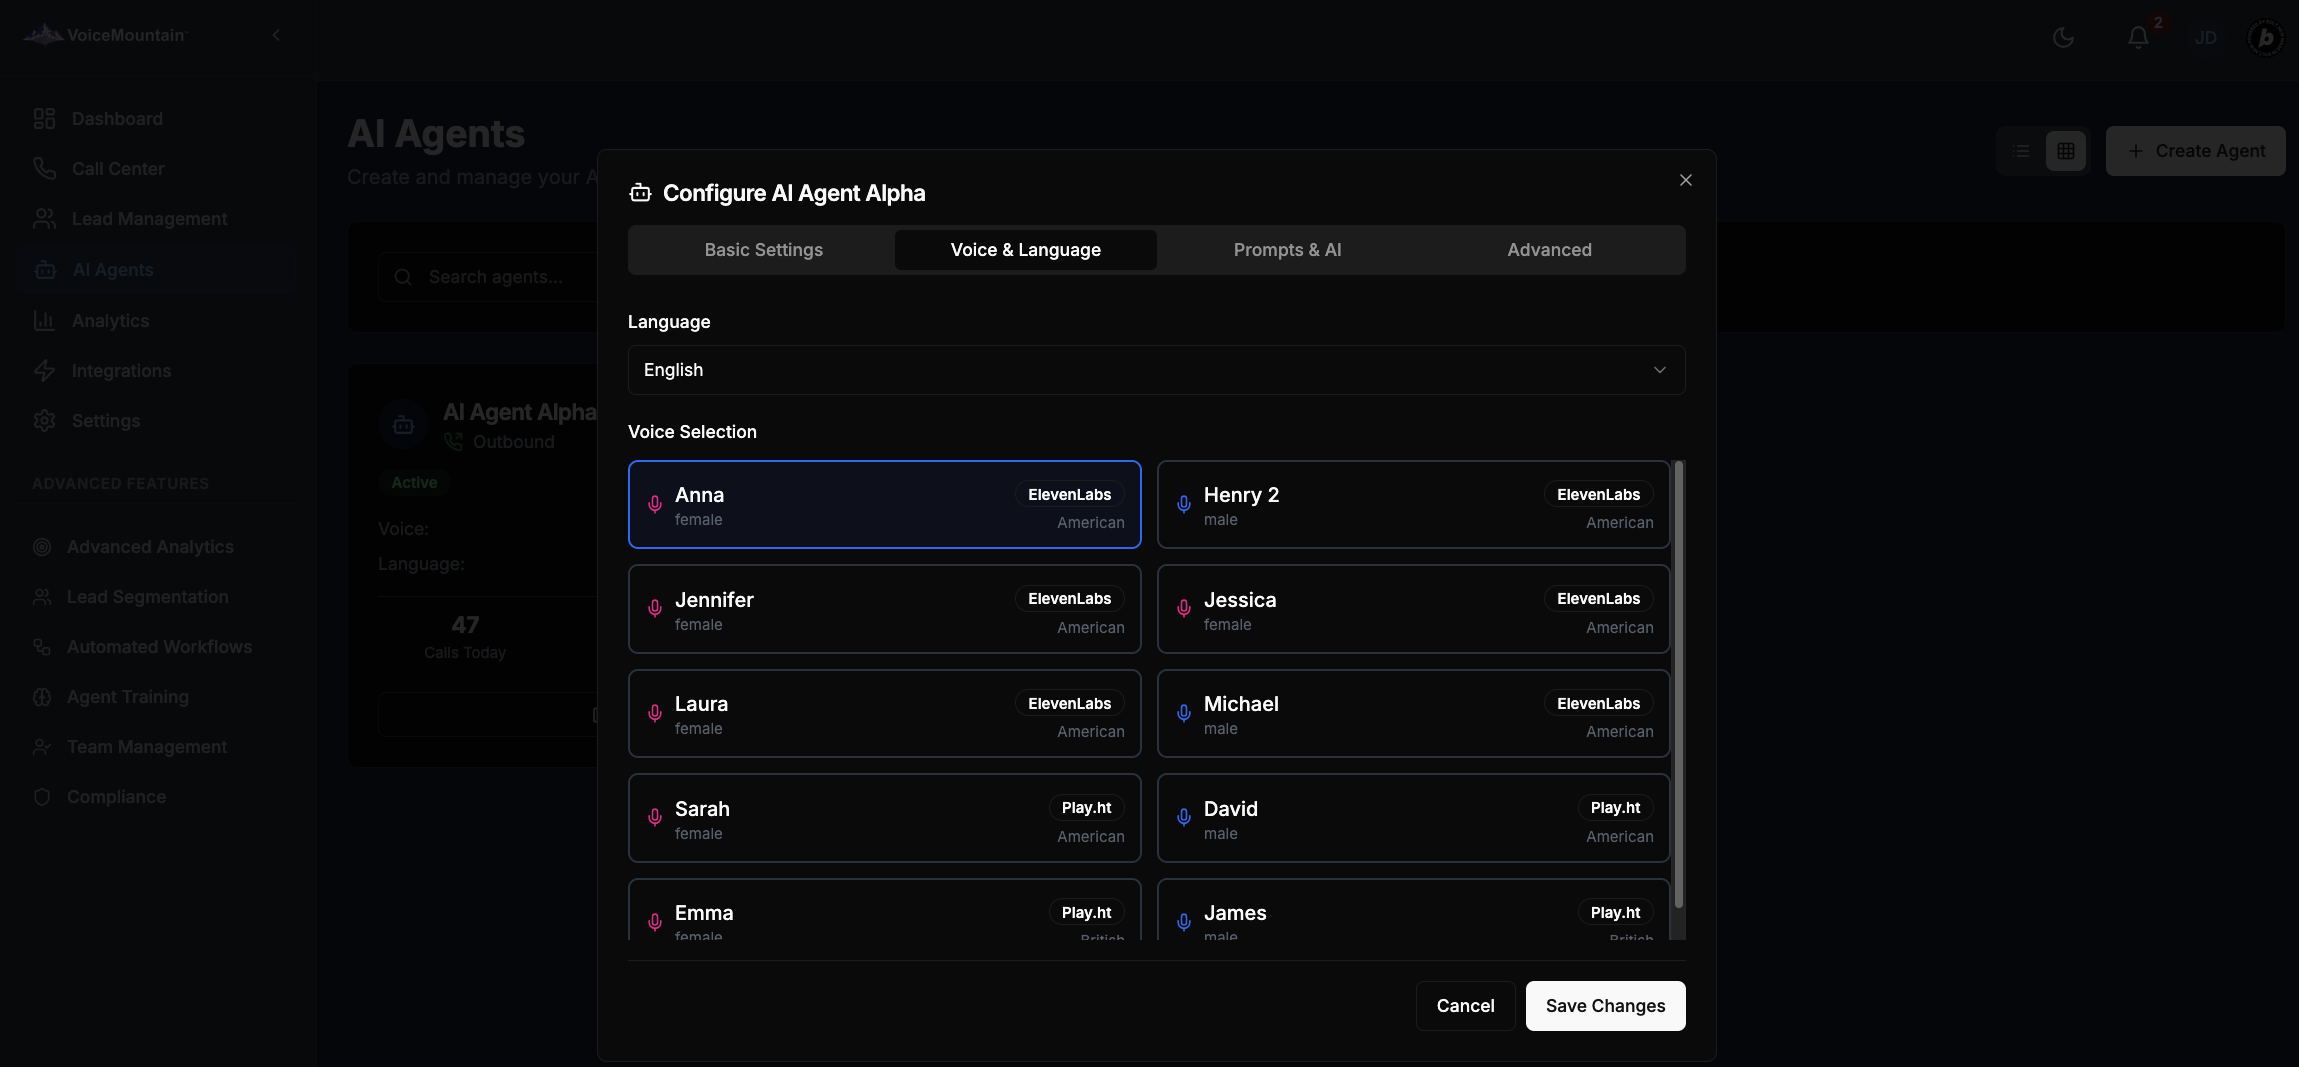Click the Agent Training icon

coord(42,697)
